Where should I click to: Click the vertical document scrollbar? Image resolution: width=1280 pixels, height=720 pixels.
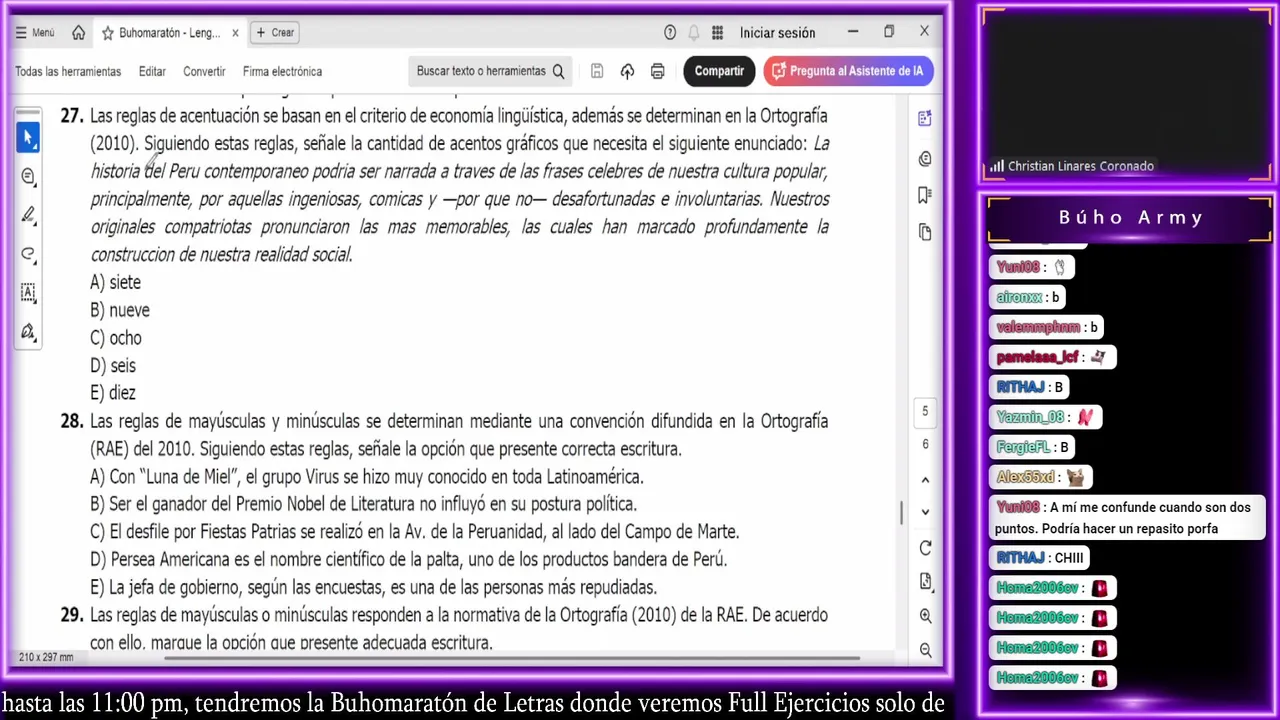point(901,512)
